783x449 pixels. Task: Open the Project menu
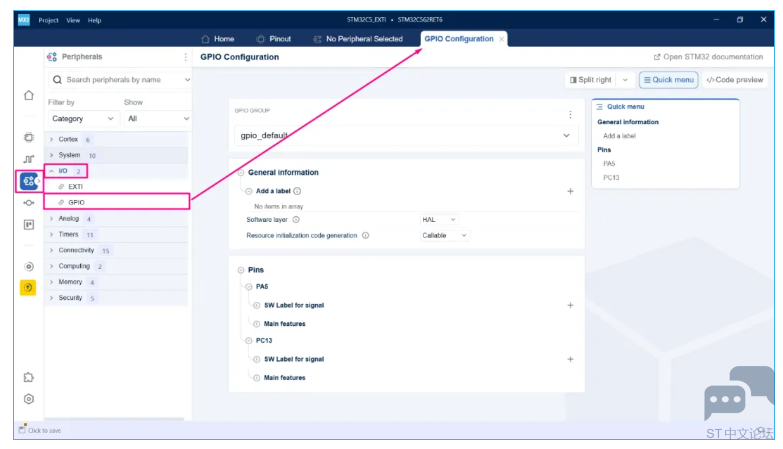pyautogui.click(x=48, y=20)
